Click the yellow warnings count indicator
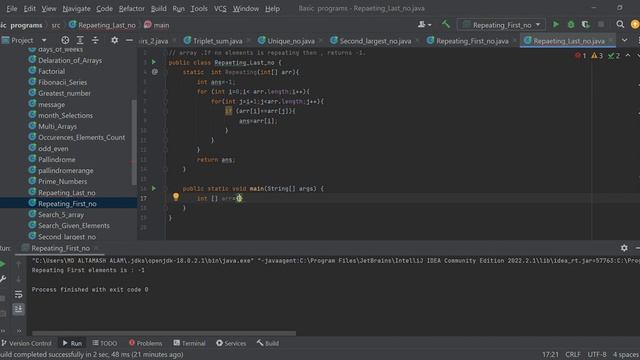This screenshot has width=640, height=360. pos(597,56)
